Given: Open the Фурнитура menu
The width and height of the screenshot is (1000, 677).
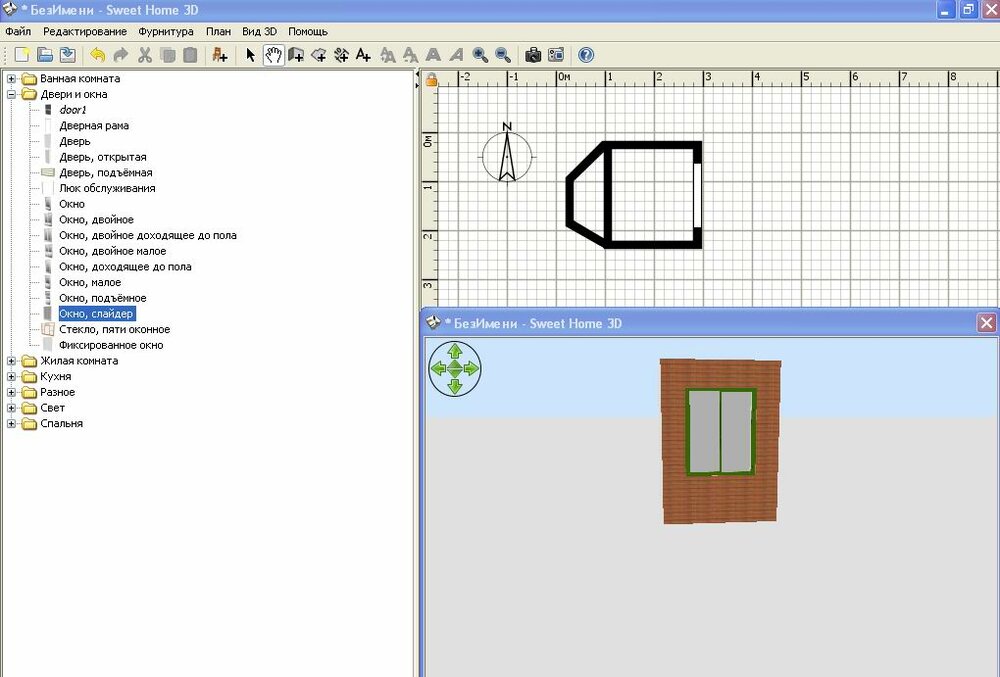Looking at the screenshot, I should pyautogui.click(x=166, y=31).
